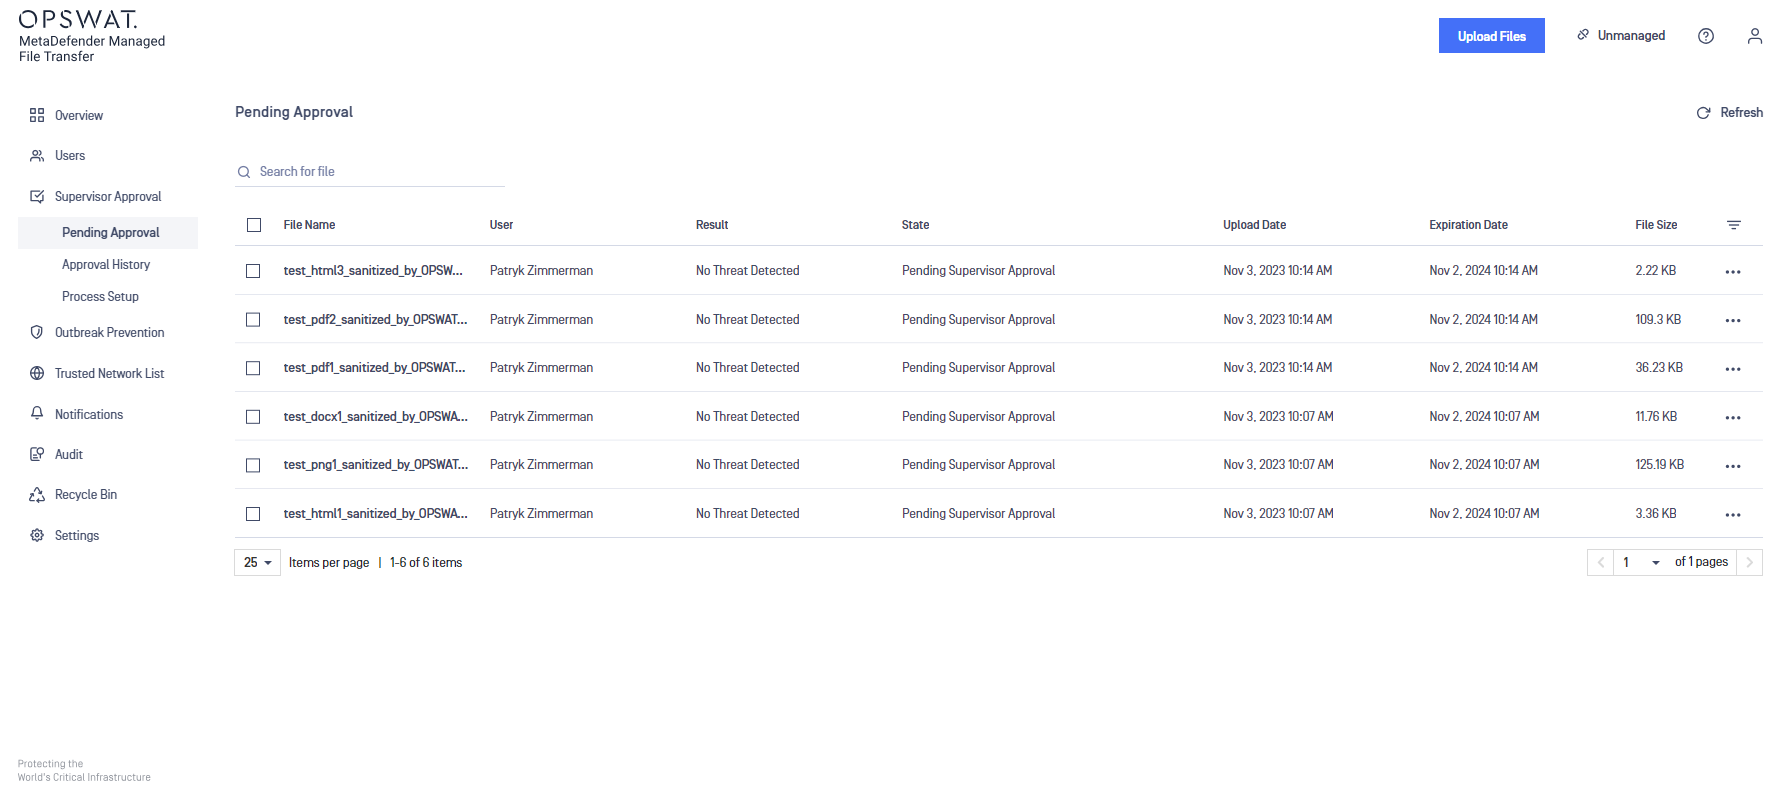
Task: Click file name test_docx1_sanitized_by_OPSWA
Action: point(375,417)
